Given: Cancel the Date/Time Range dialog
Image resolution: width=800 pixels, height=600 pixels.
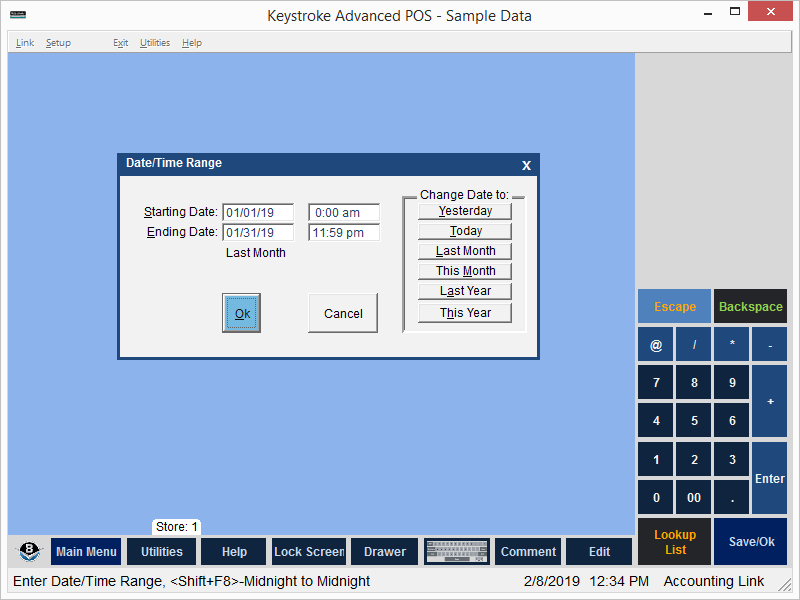Looking at the screenshot, I should (x=343, y=313).
